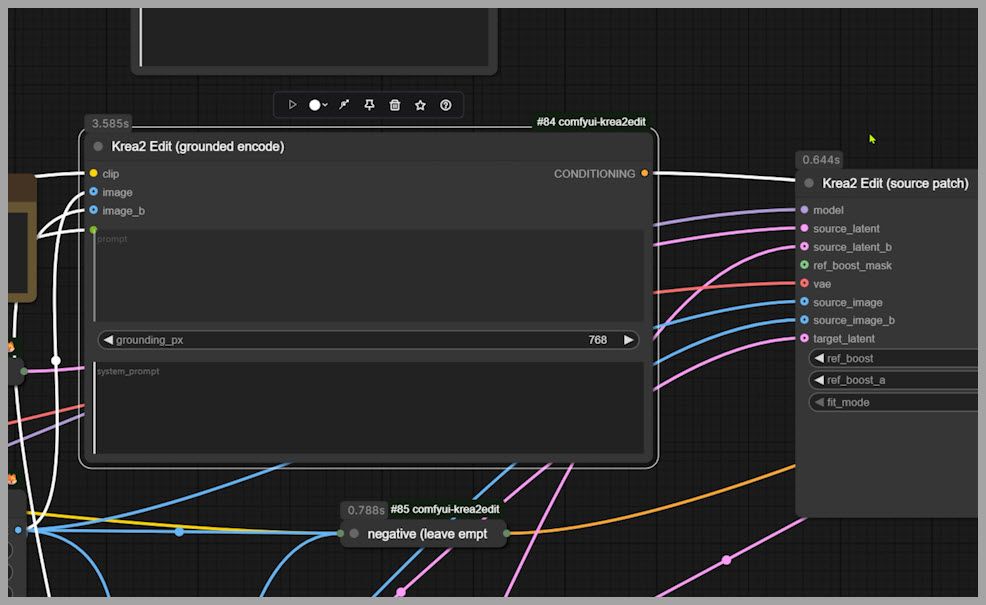Select the Krea2 Edit (grounded encode) title

[x=197, y=147]
